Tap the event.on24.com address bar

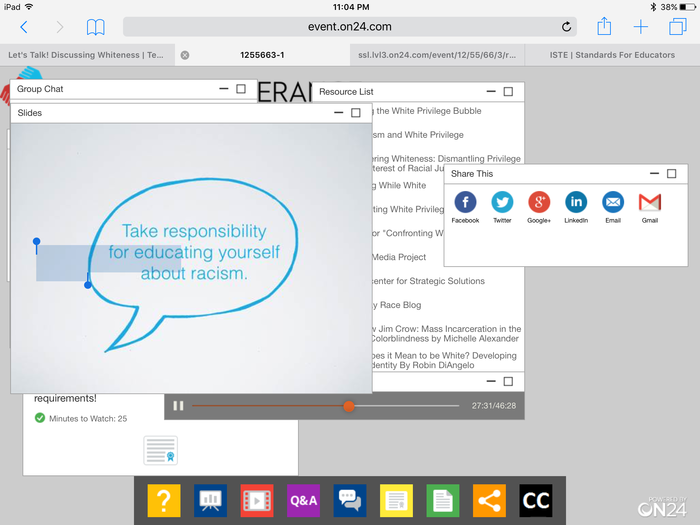[x=350, y=27]
